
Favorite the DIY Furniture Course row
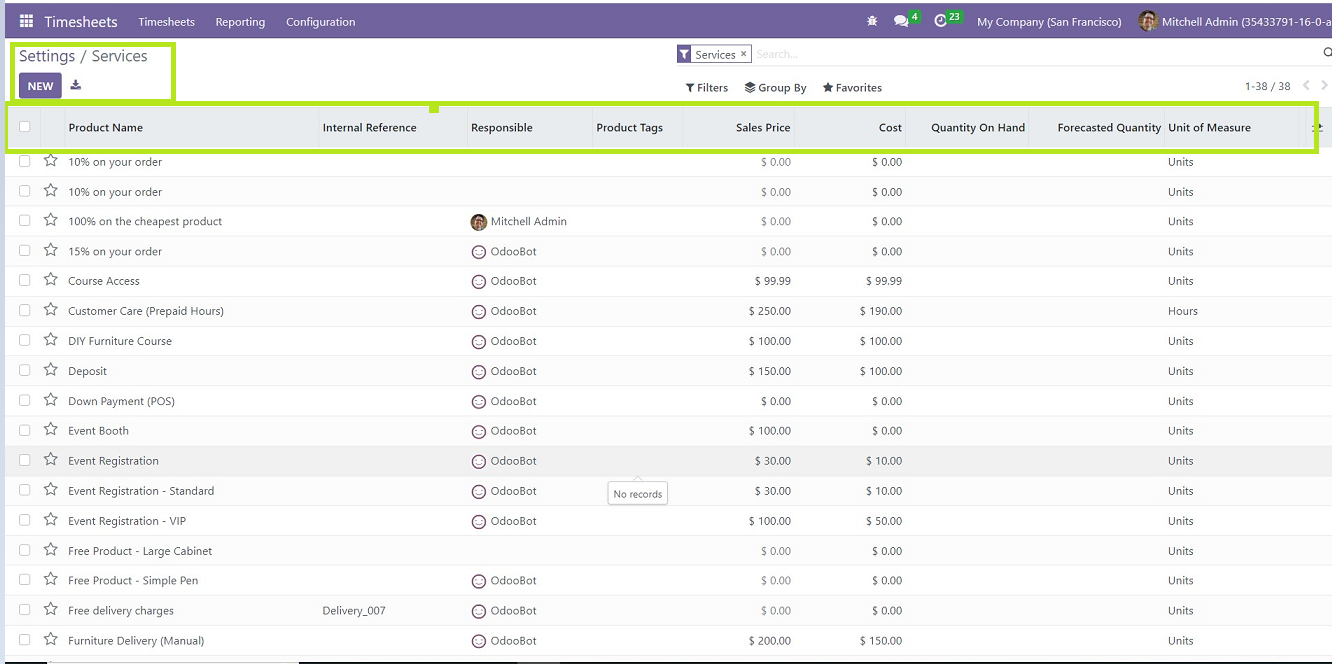pyautogui.click(x=50, y=340)
